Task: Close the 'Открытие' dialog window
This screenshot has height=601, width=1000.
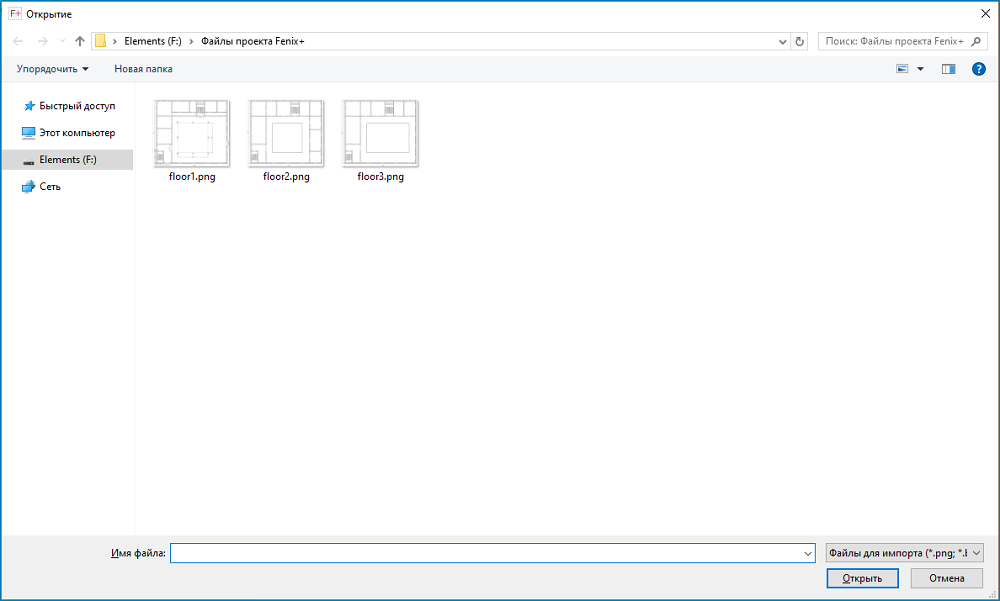Action: point(985,13)
